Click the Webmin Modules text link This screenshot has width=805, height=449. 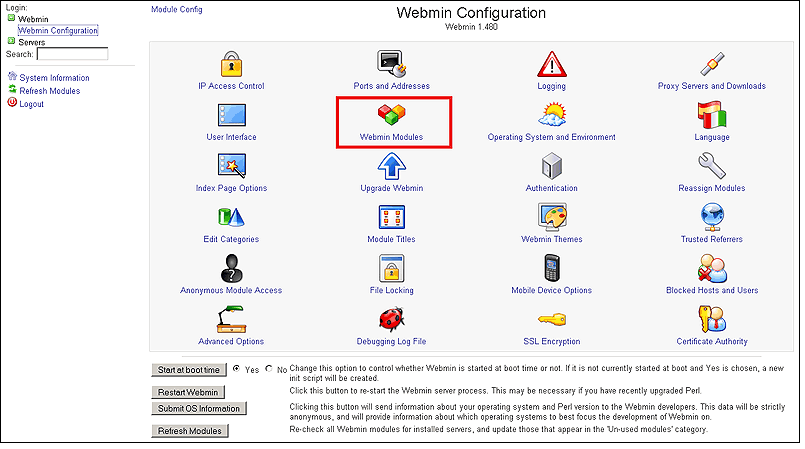tap(392, 137)
